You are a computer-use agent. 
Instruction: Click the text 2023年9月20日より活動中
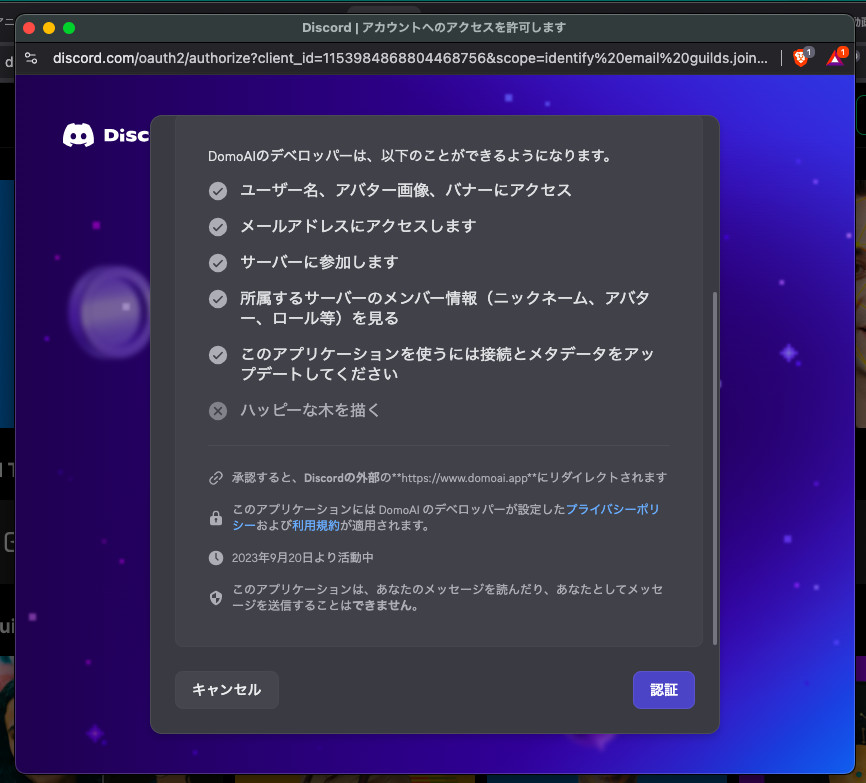point(303,558)
